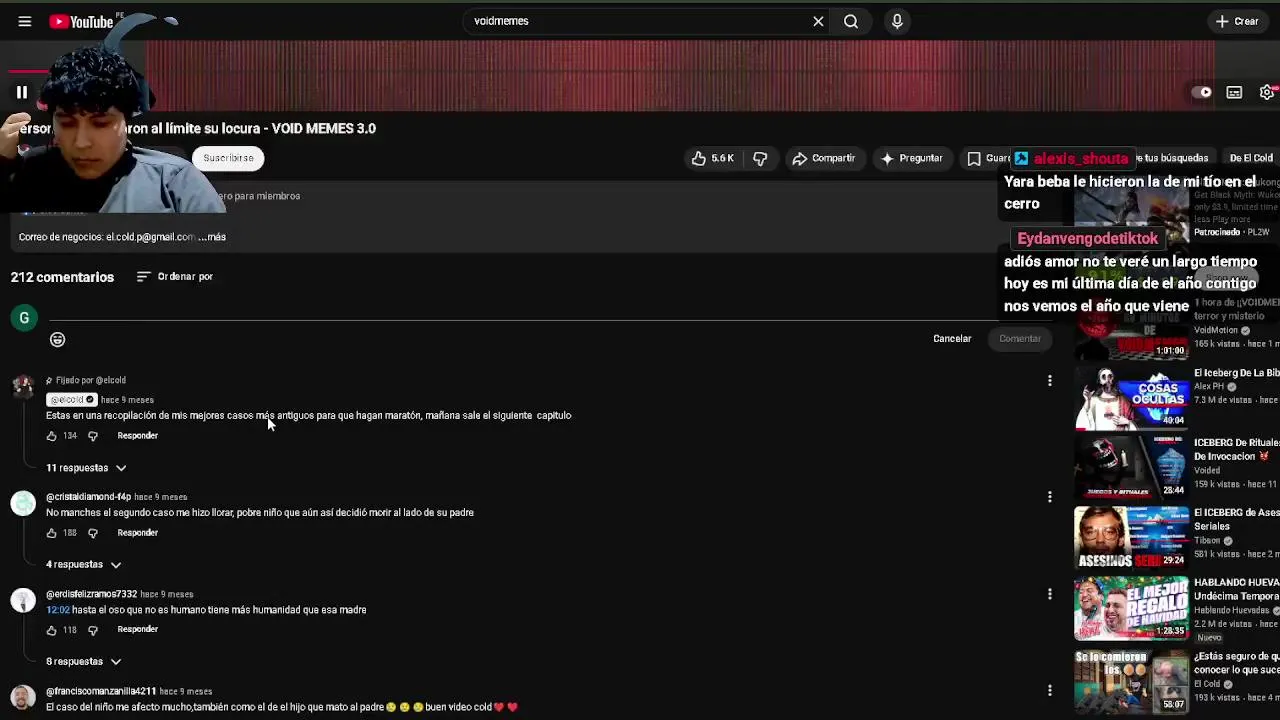Open the Ordenar por sort menu
Viewport: 1280px width, 720px height.
175,277
